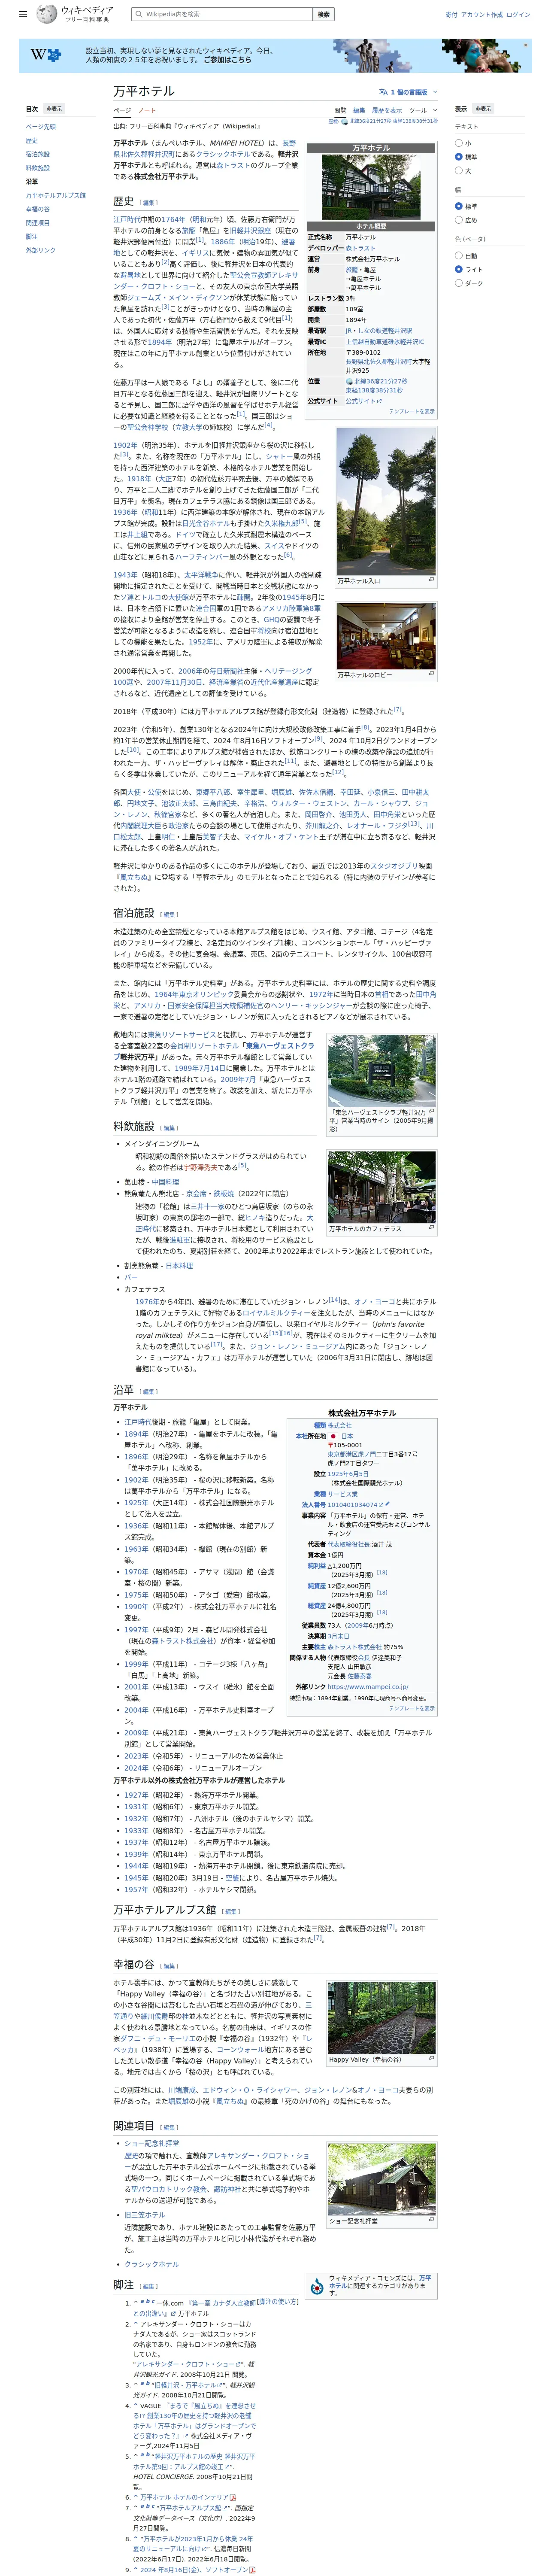Hide the 表示 appearance panel
The image size is (551, 2576).
point(483,109)
